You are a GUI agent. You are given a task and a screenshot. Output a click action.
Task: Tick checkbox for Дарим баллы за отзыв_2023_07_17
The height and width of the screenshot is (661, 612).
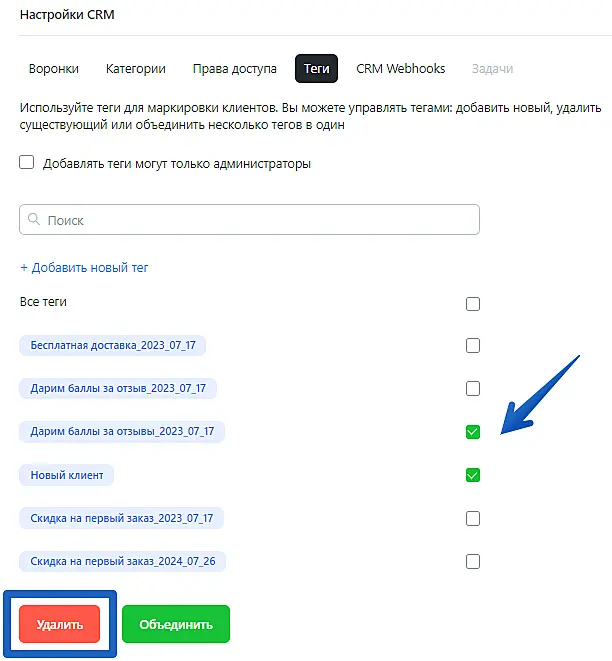coord(473,389)
